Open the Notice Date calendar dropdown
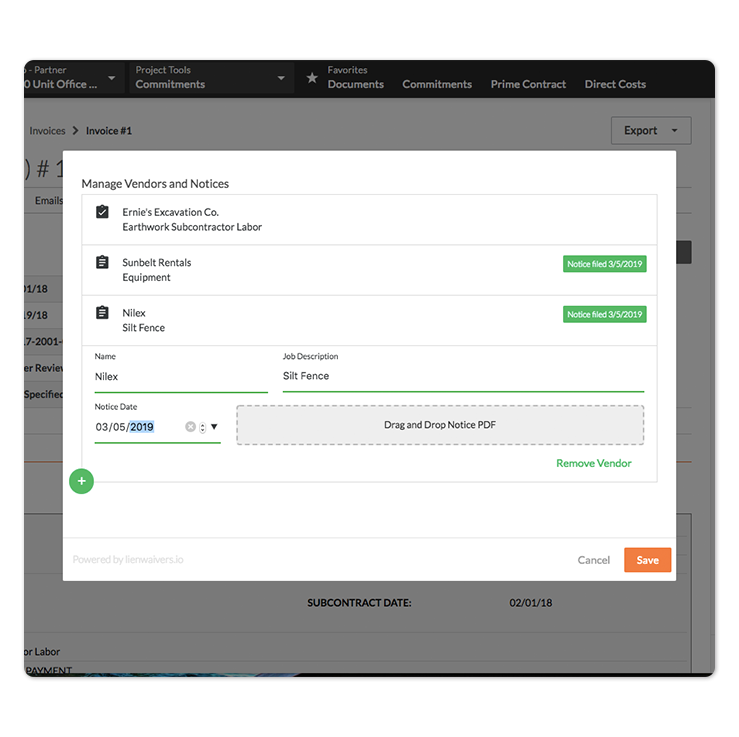The image size is (739, 737). pyautogui.click(x=214, y=427)
